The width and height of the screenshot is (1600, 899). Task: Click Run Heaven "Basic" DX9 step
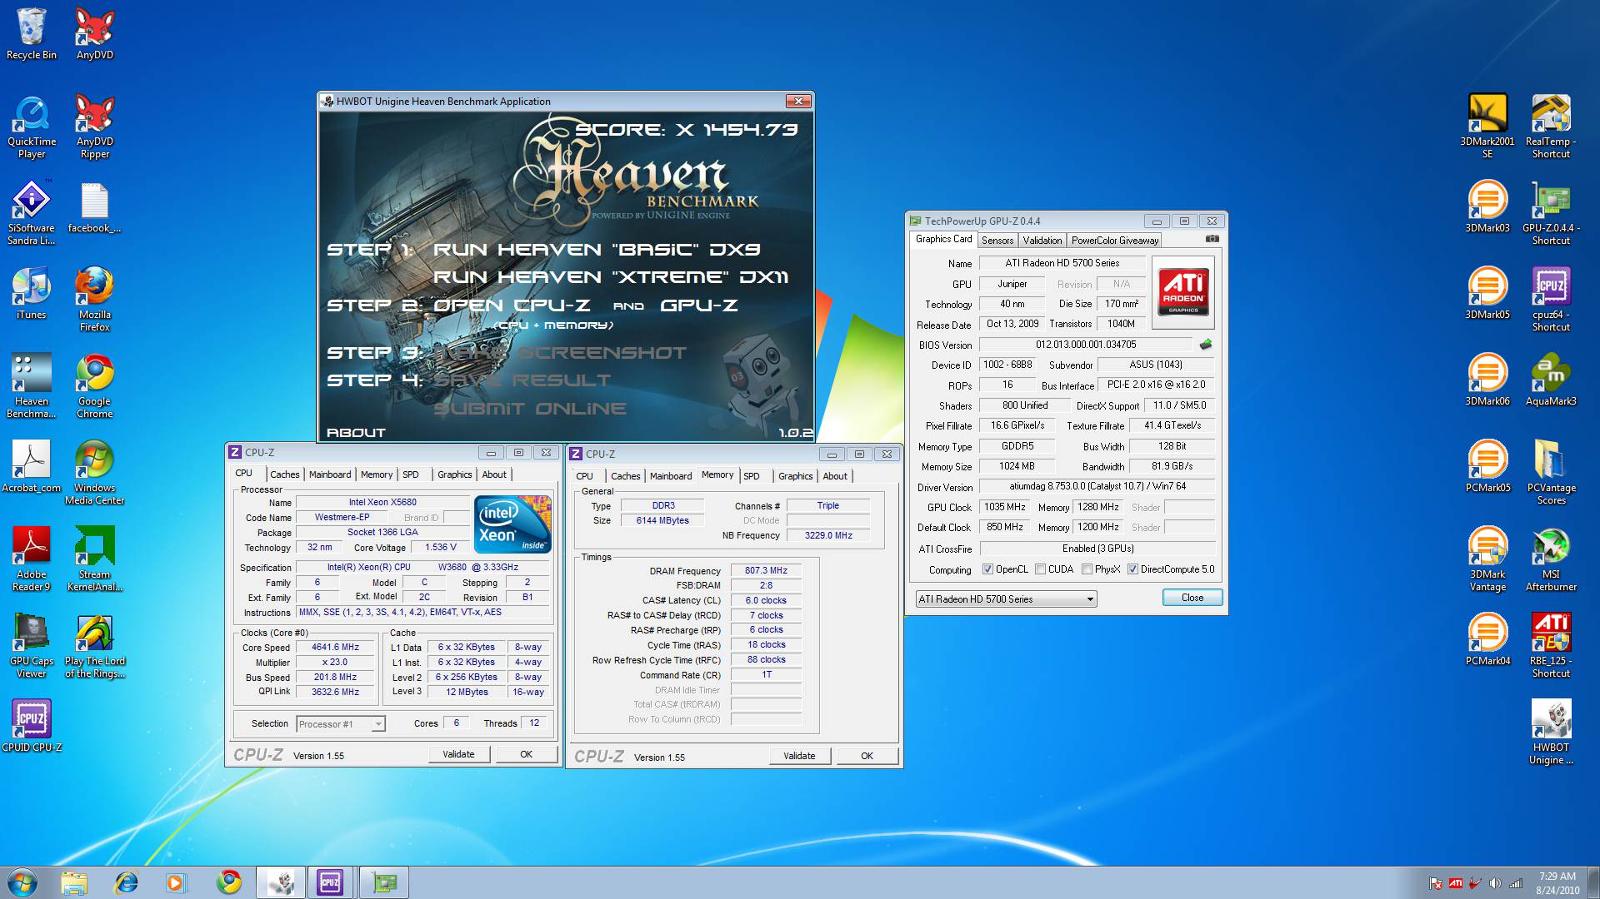pos(597,249)
